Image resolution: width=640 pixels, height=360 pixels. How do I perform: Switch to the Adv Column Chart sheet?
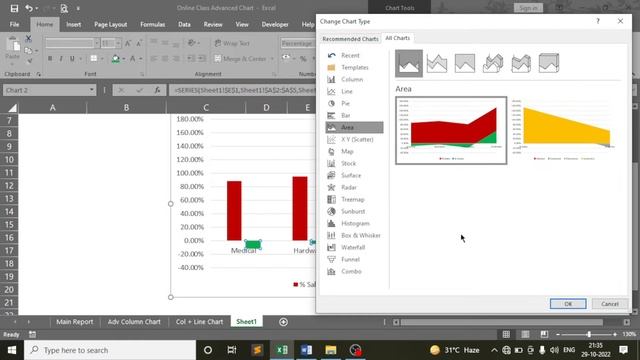coord(134,322)
